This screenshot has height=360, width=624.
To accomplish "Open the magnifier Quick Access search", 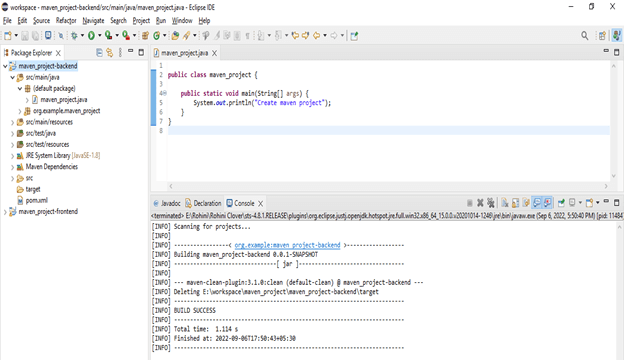I will click(585, 36).
